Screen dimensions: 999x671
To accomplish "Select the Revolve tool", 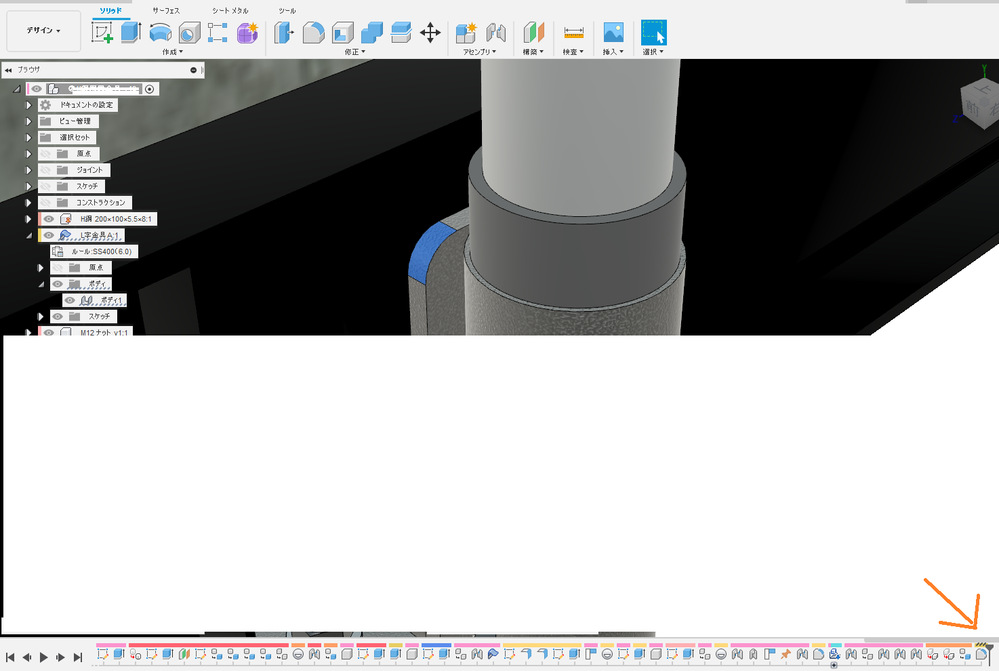I will 160,32.
